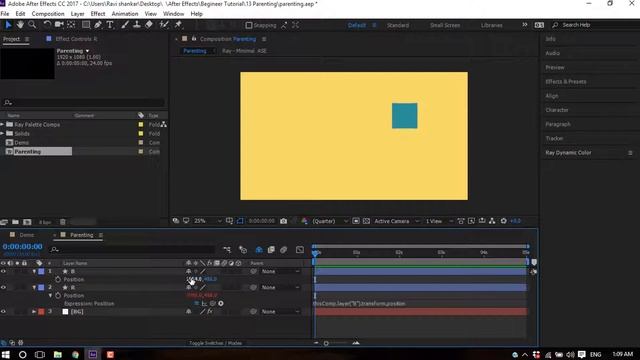Open composition mini-flowchart icon in timeline
The image size is (640, 360).
point(227,249)
